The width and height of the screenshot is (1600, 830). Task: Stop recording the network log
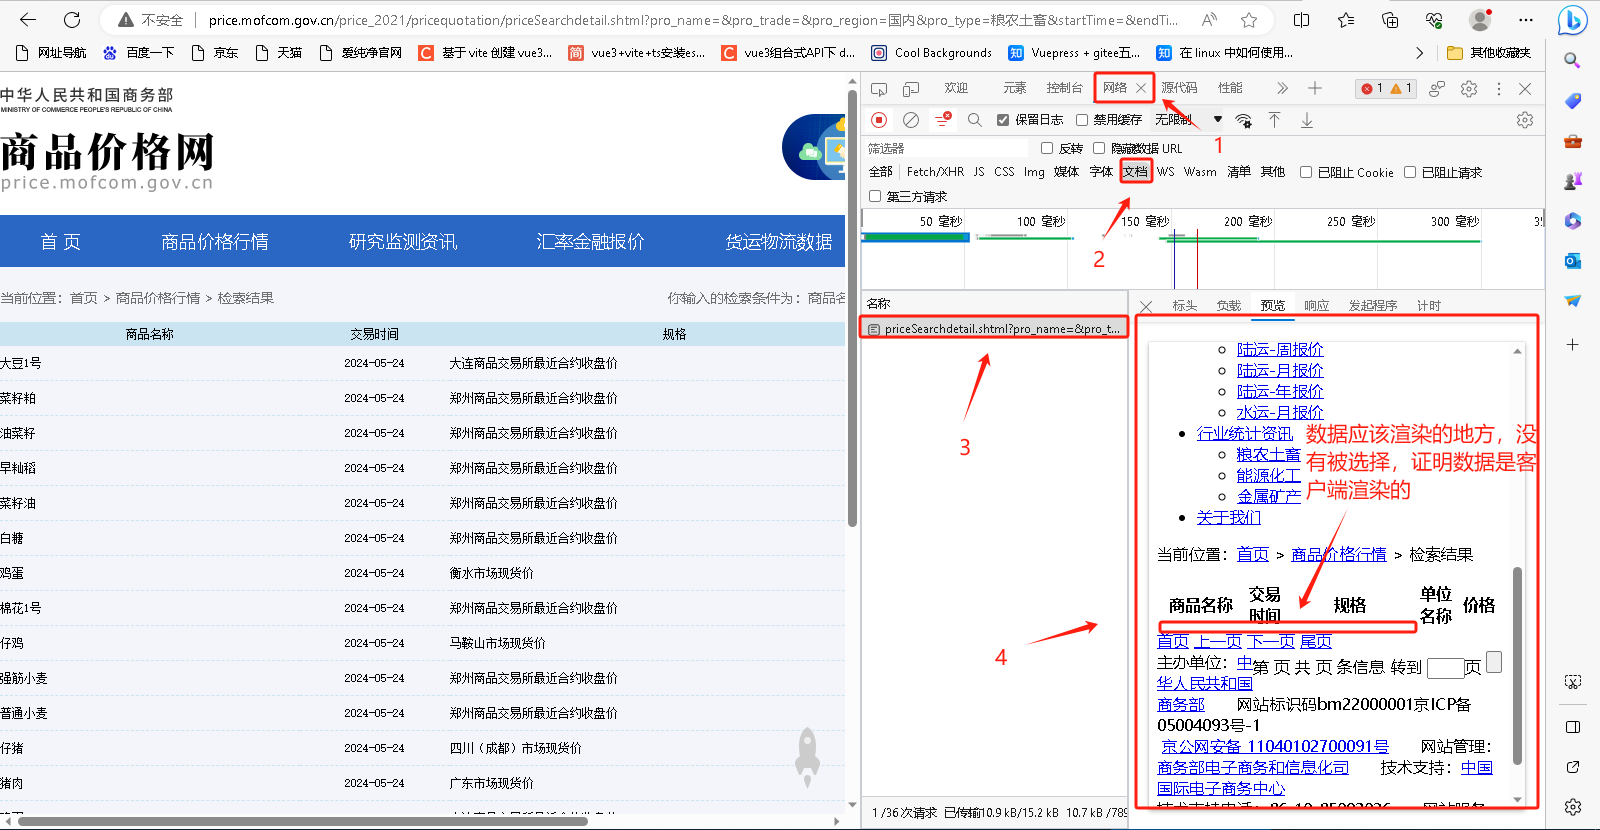point(879,120)
